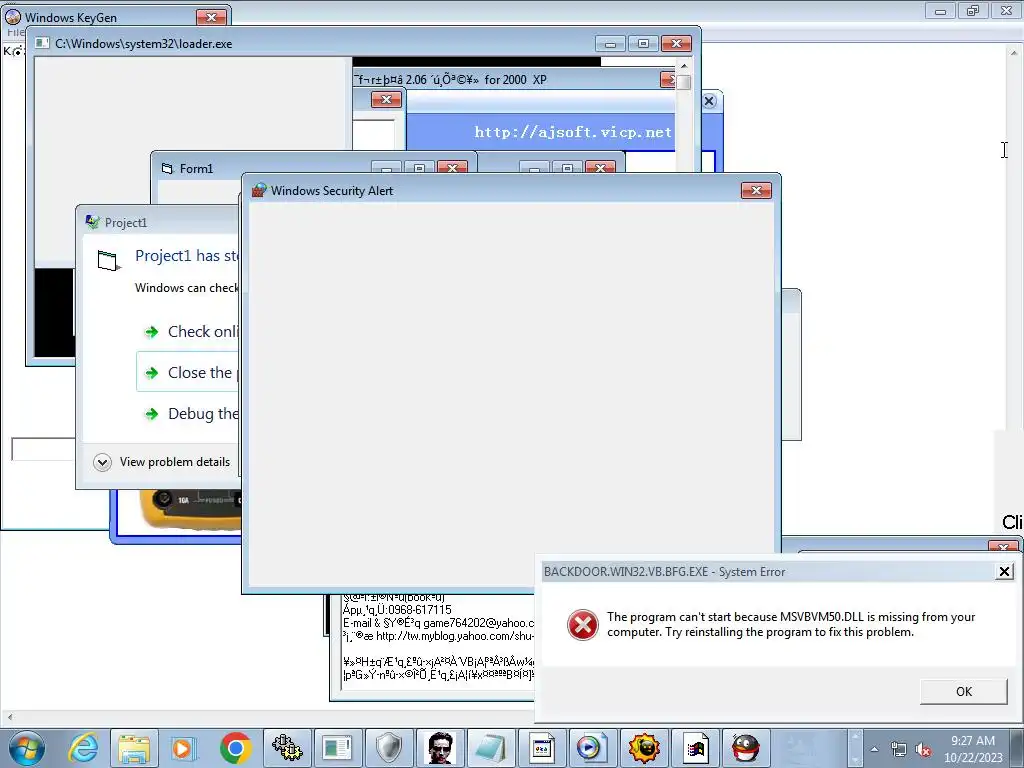Show hidden system tray icons arrow
Image resolution: width=1024 pixels, height=768 pixels.
point(874,749)
